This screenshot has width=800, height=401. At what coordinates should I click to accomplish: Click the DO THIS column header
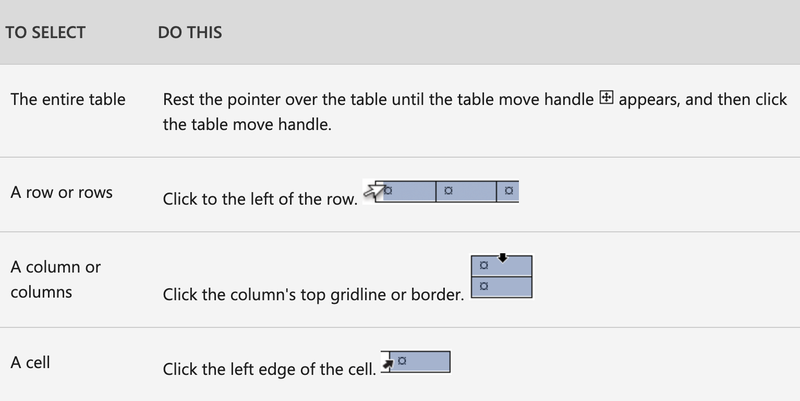pos(190,33)
